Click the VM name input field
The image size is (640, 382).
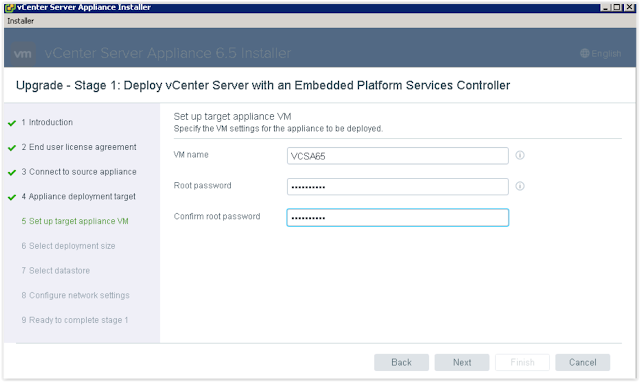(x=398, y=156)
